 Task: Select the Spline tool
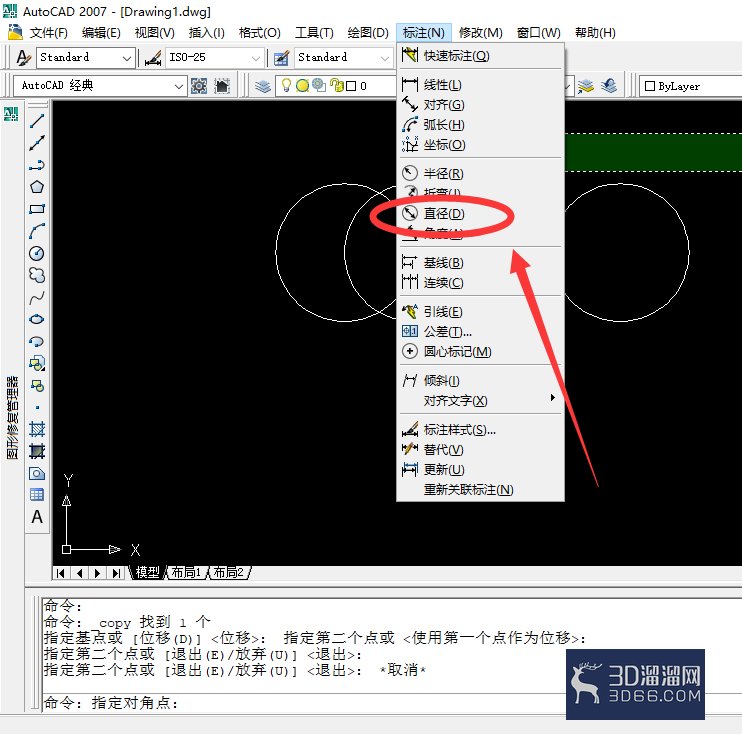37,297
